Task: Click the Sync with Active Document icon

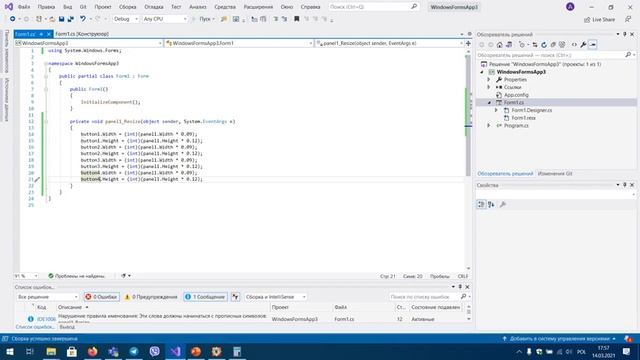Action: (x=535, y=45)
